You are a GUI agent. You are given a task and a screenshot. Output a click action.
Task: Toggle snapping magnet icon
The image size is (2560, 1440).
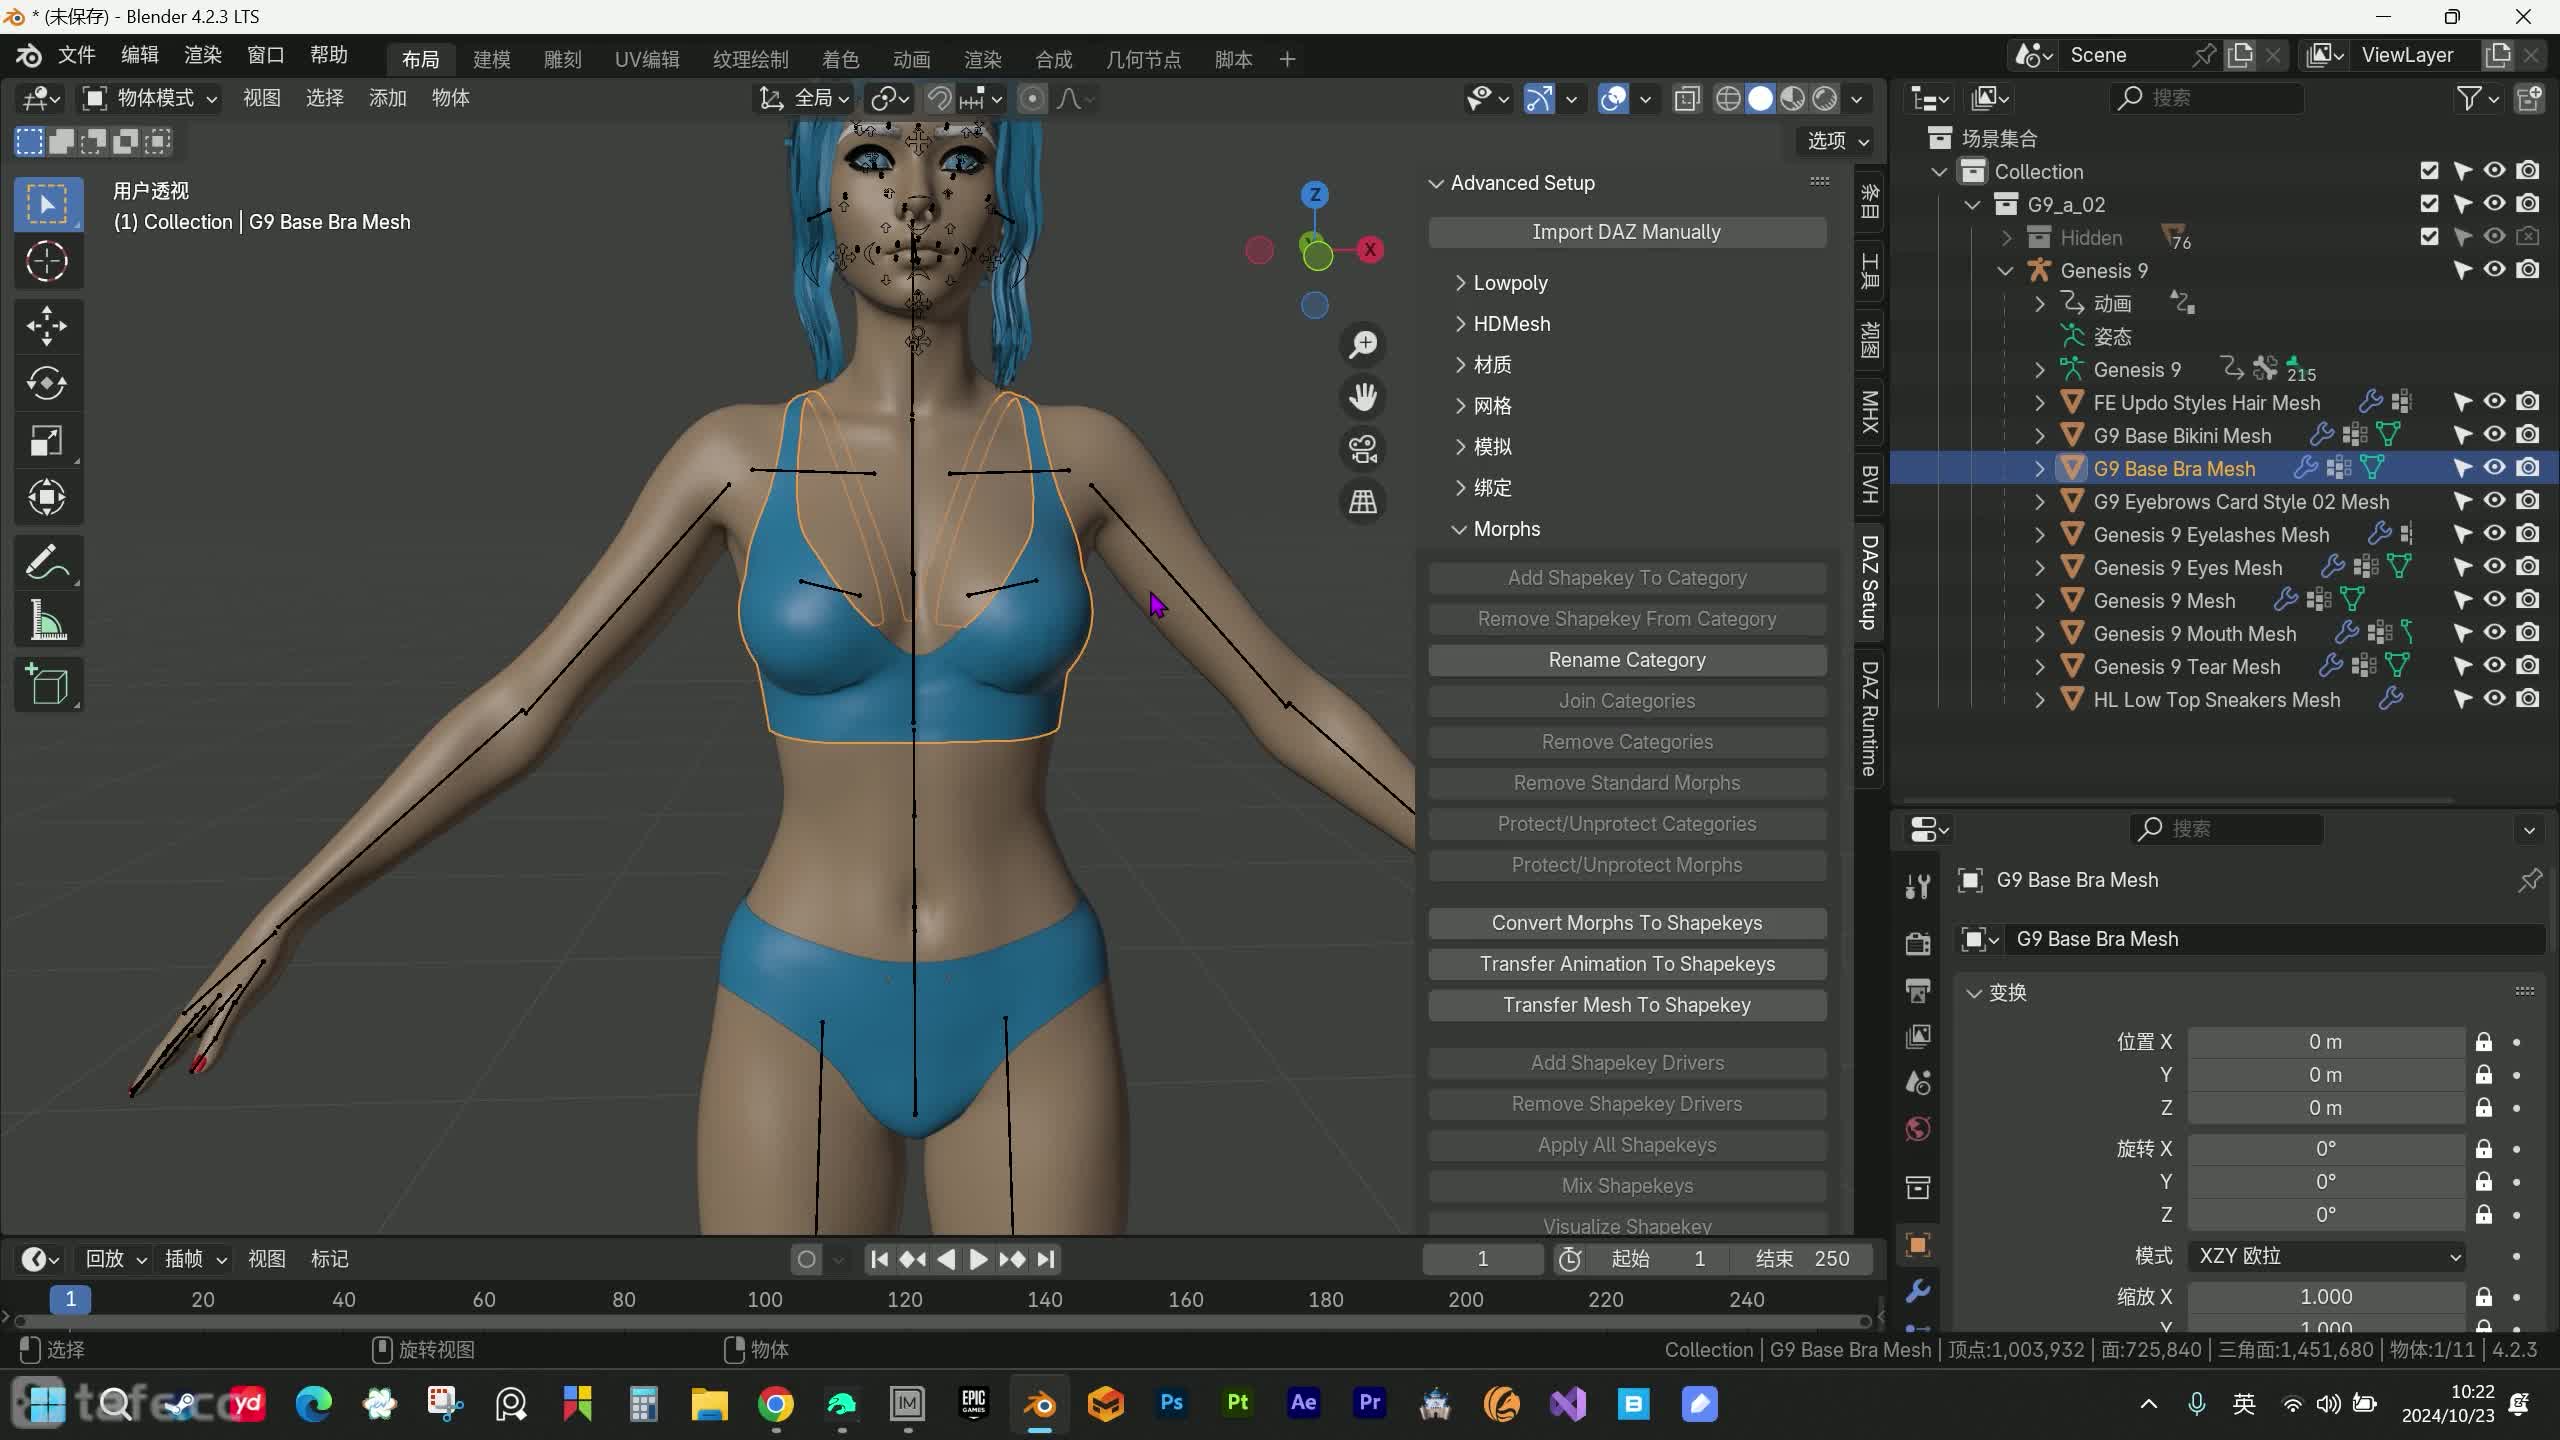pyautogui.click(x=938, y=98)
